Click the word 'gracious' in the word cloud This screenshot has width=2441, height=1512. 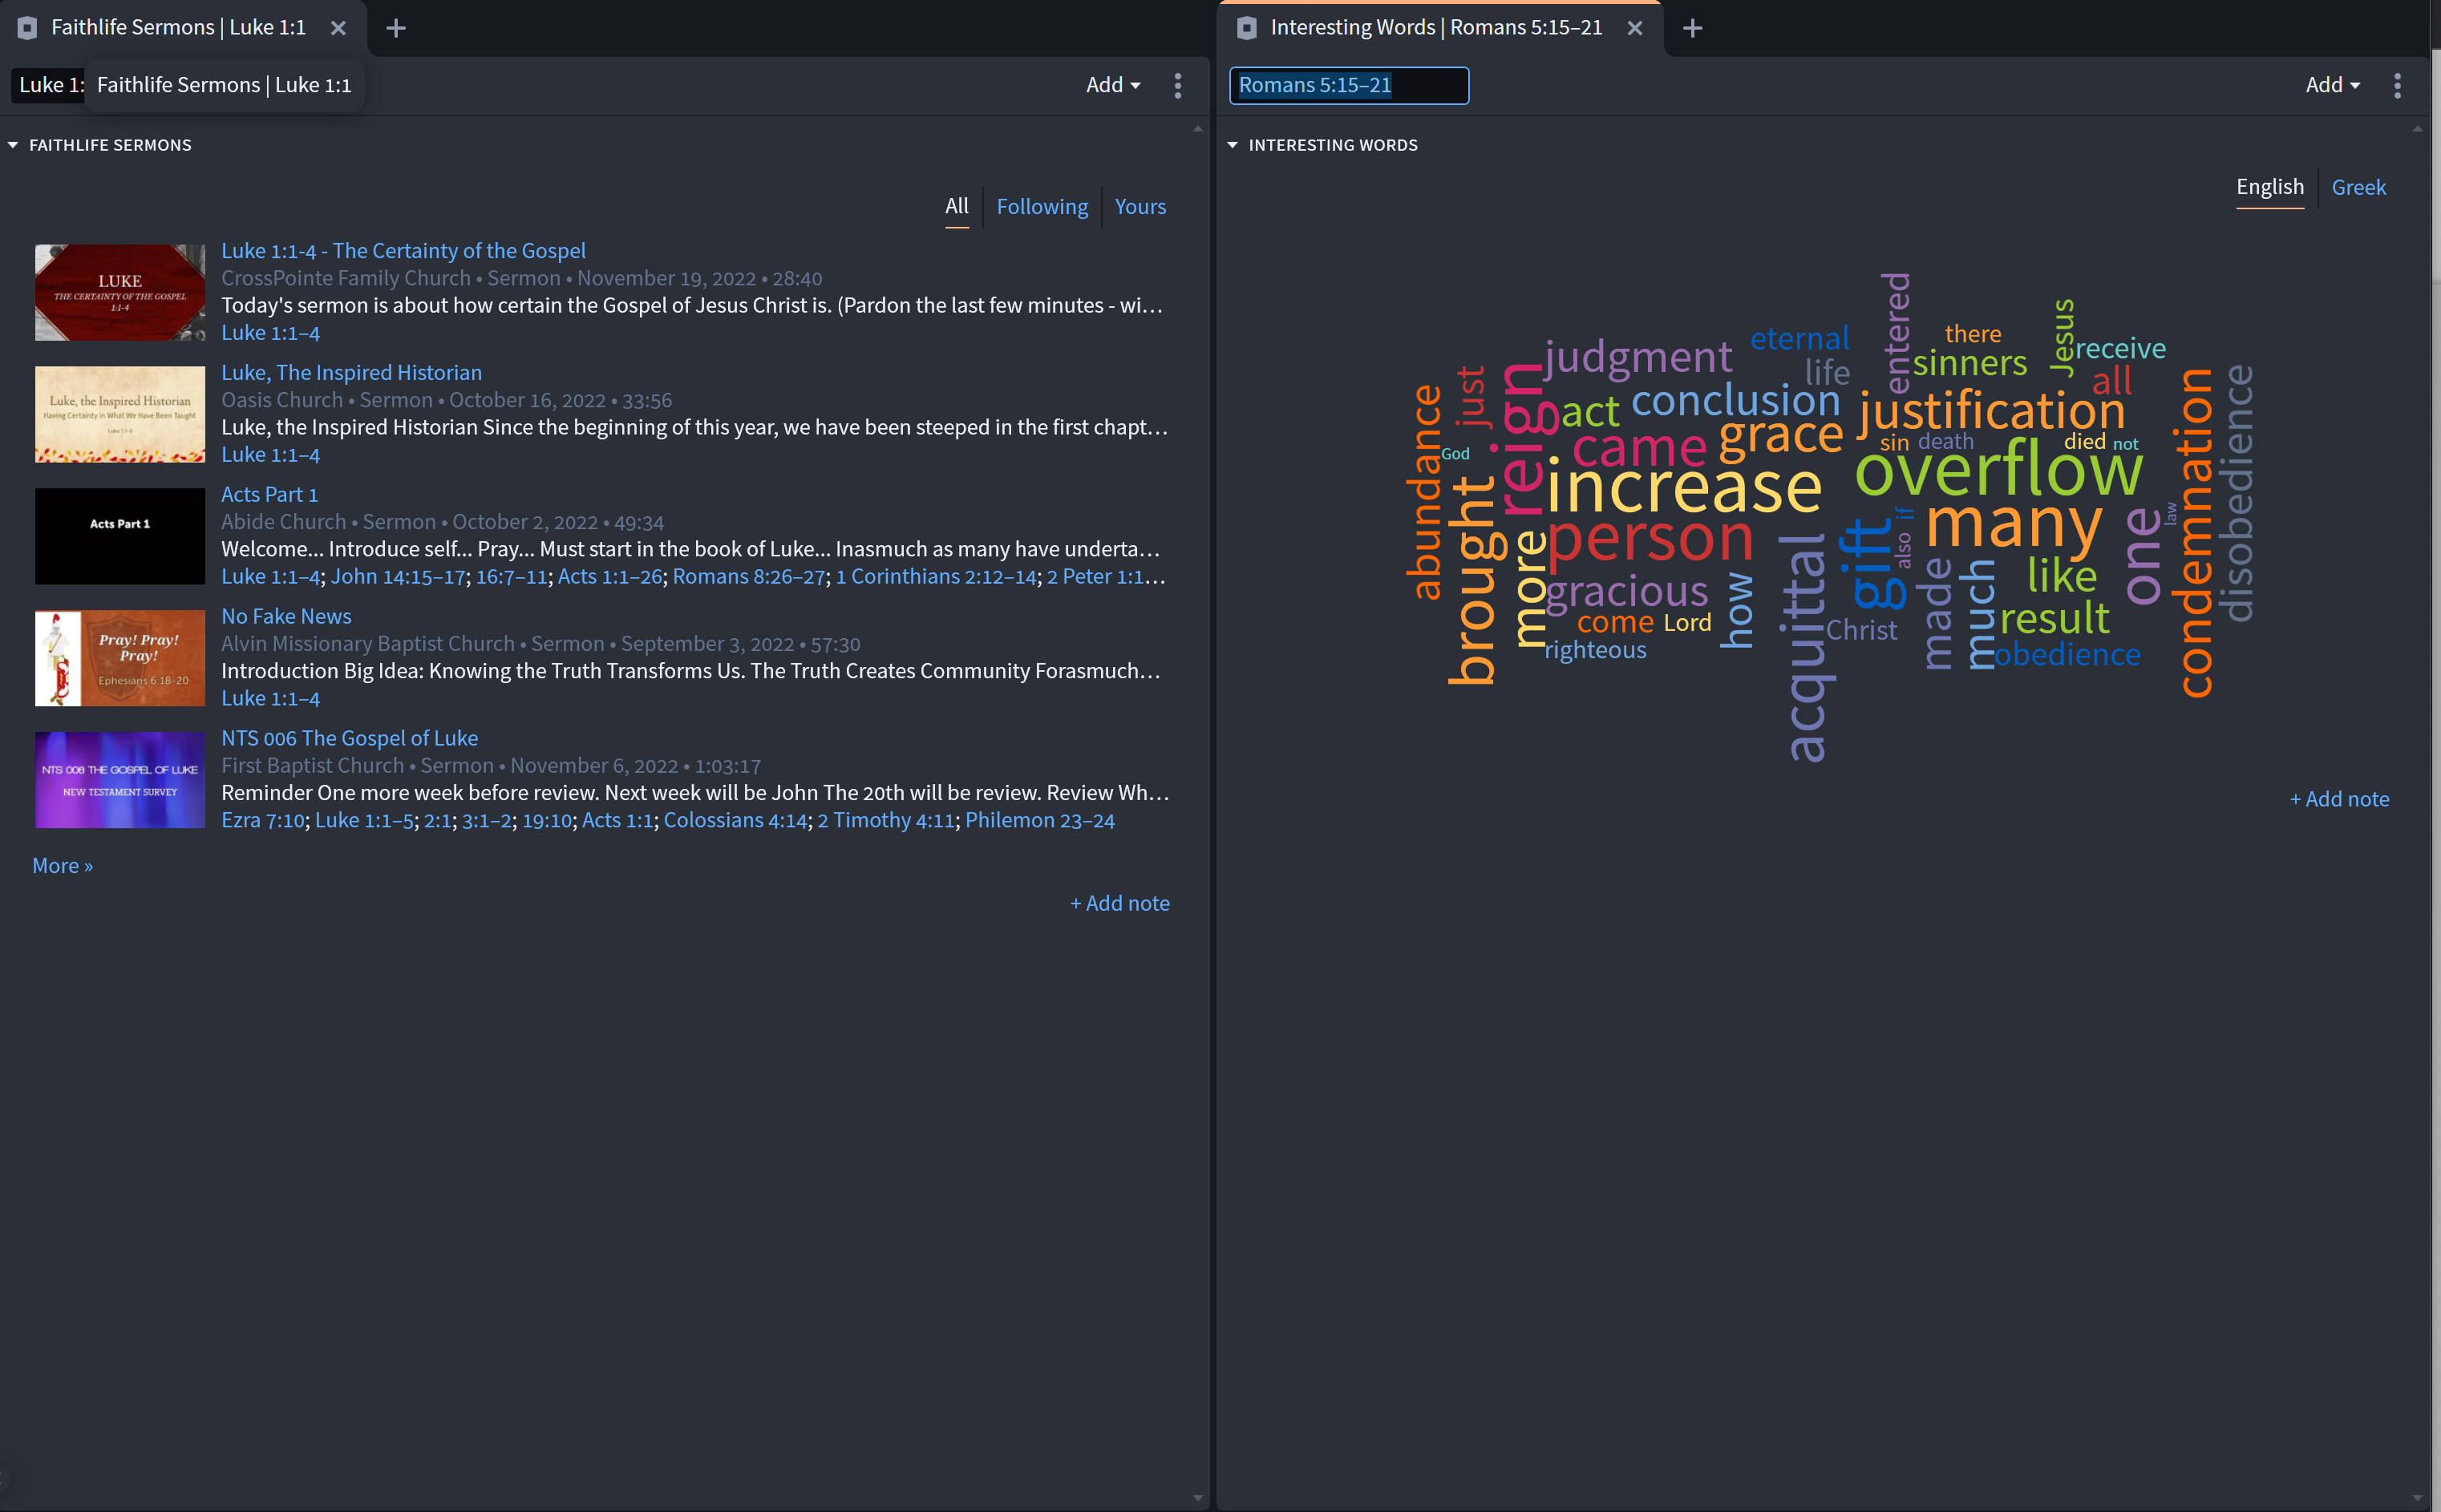[1627, 592]
